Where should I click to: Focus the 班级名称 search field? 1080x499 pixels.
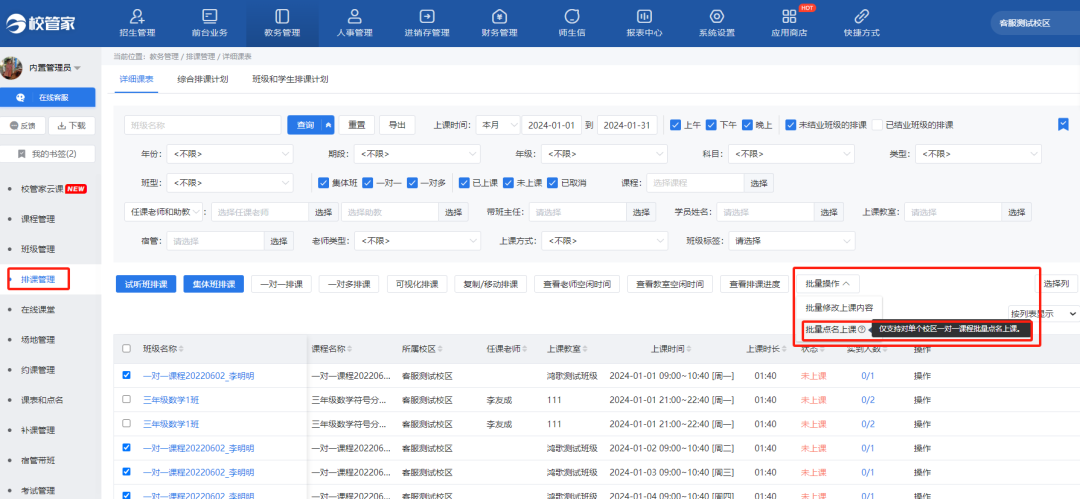point(203,125)
